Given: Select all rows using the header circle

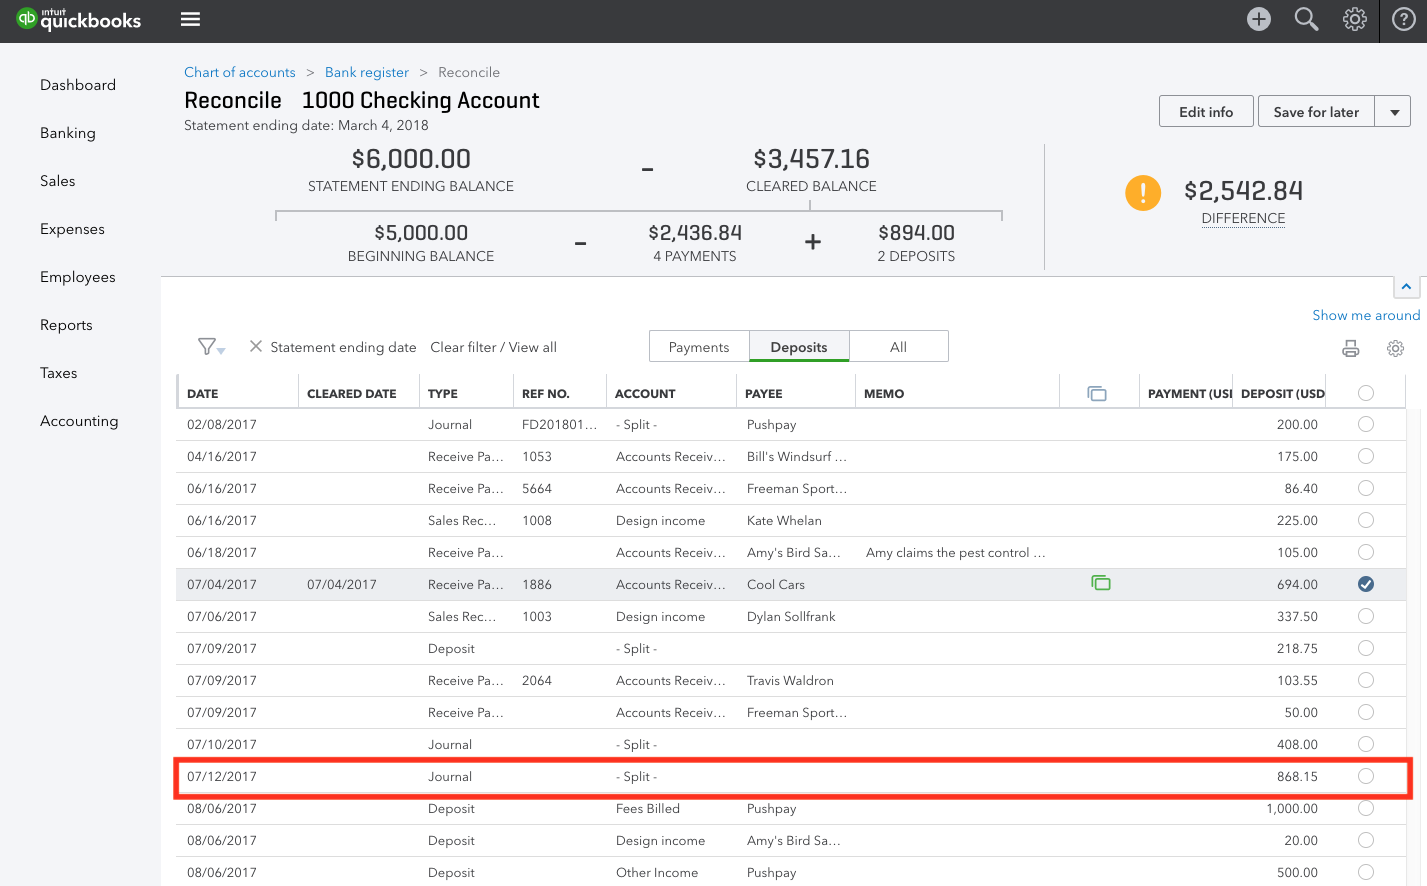Looking at the screenshot, I should click(1366, 392).
